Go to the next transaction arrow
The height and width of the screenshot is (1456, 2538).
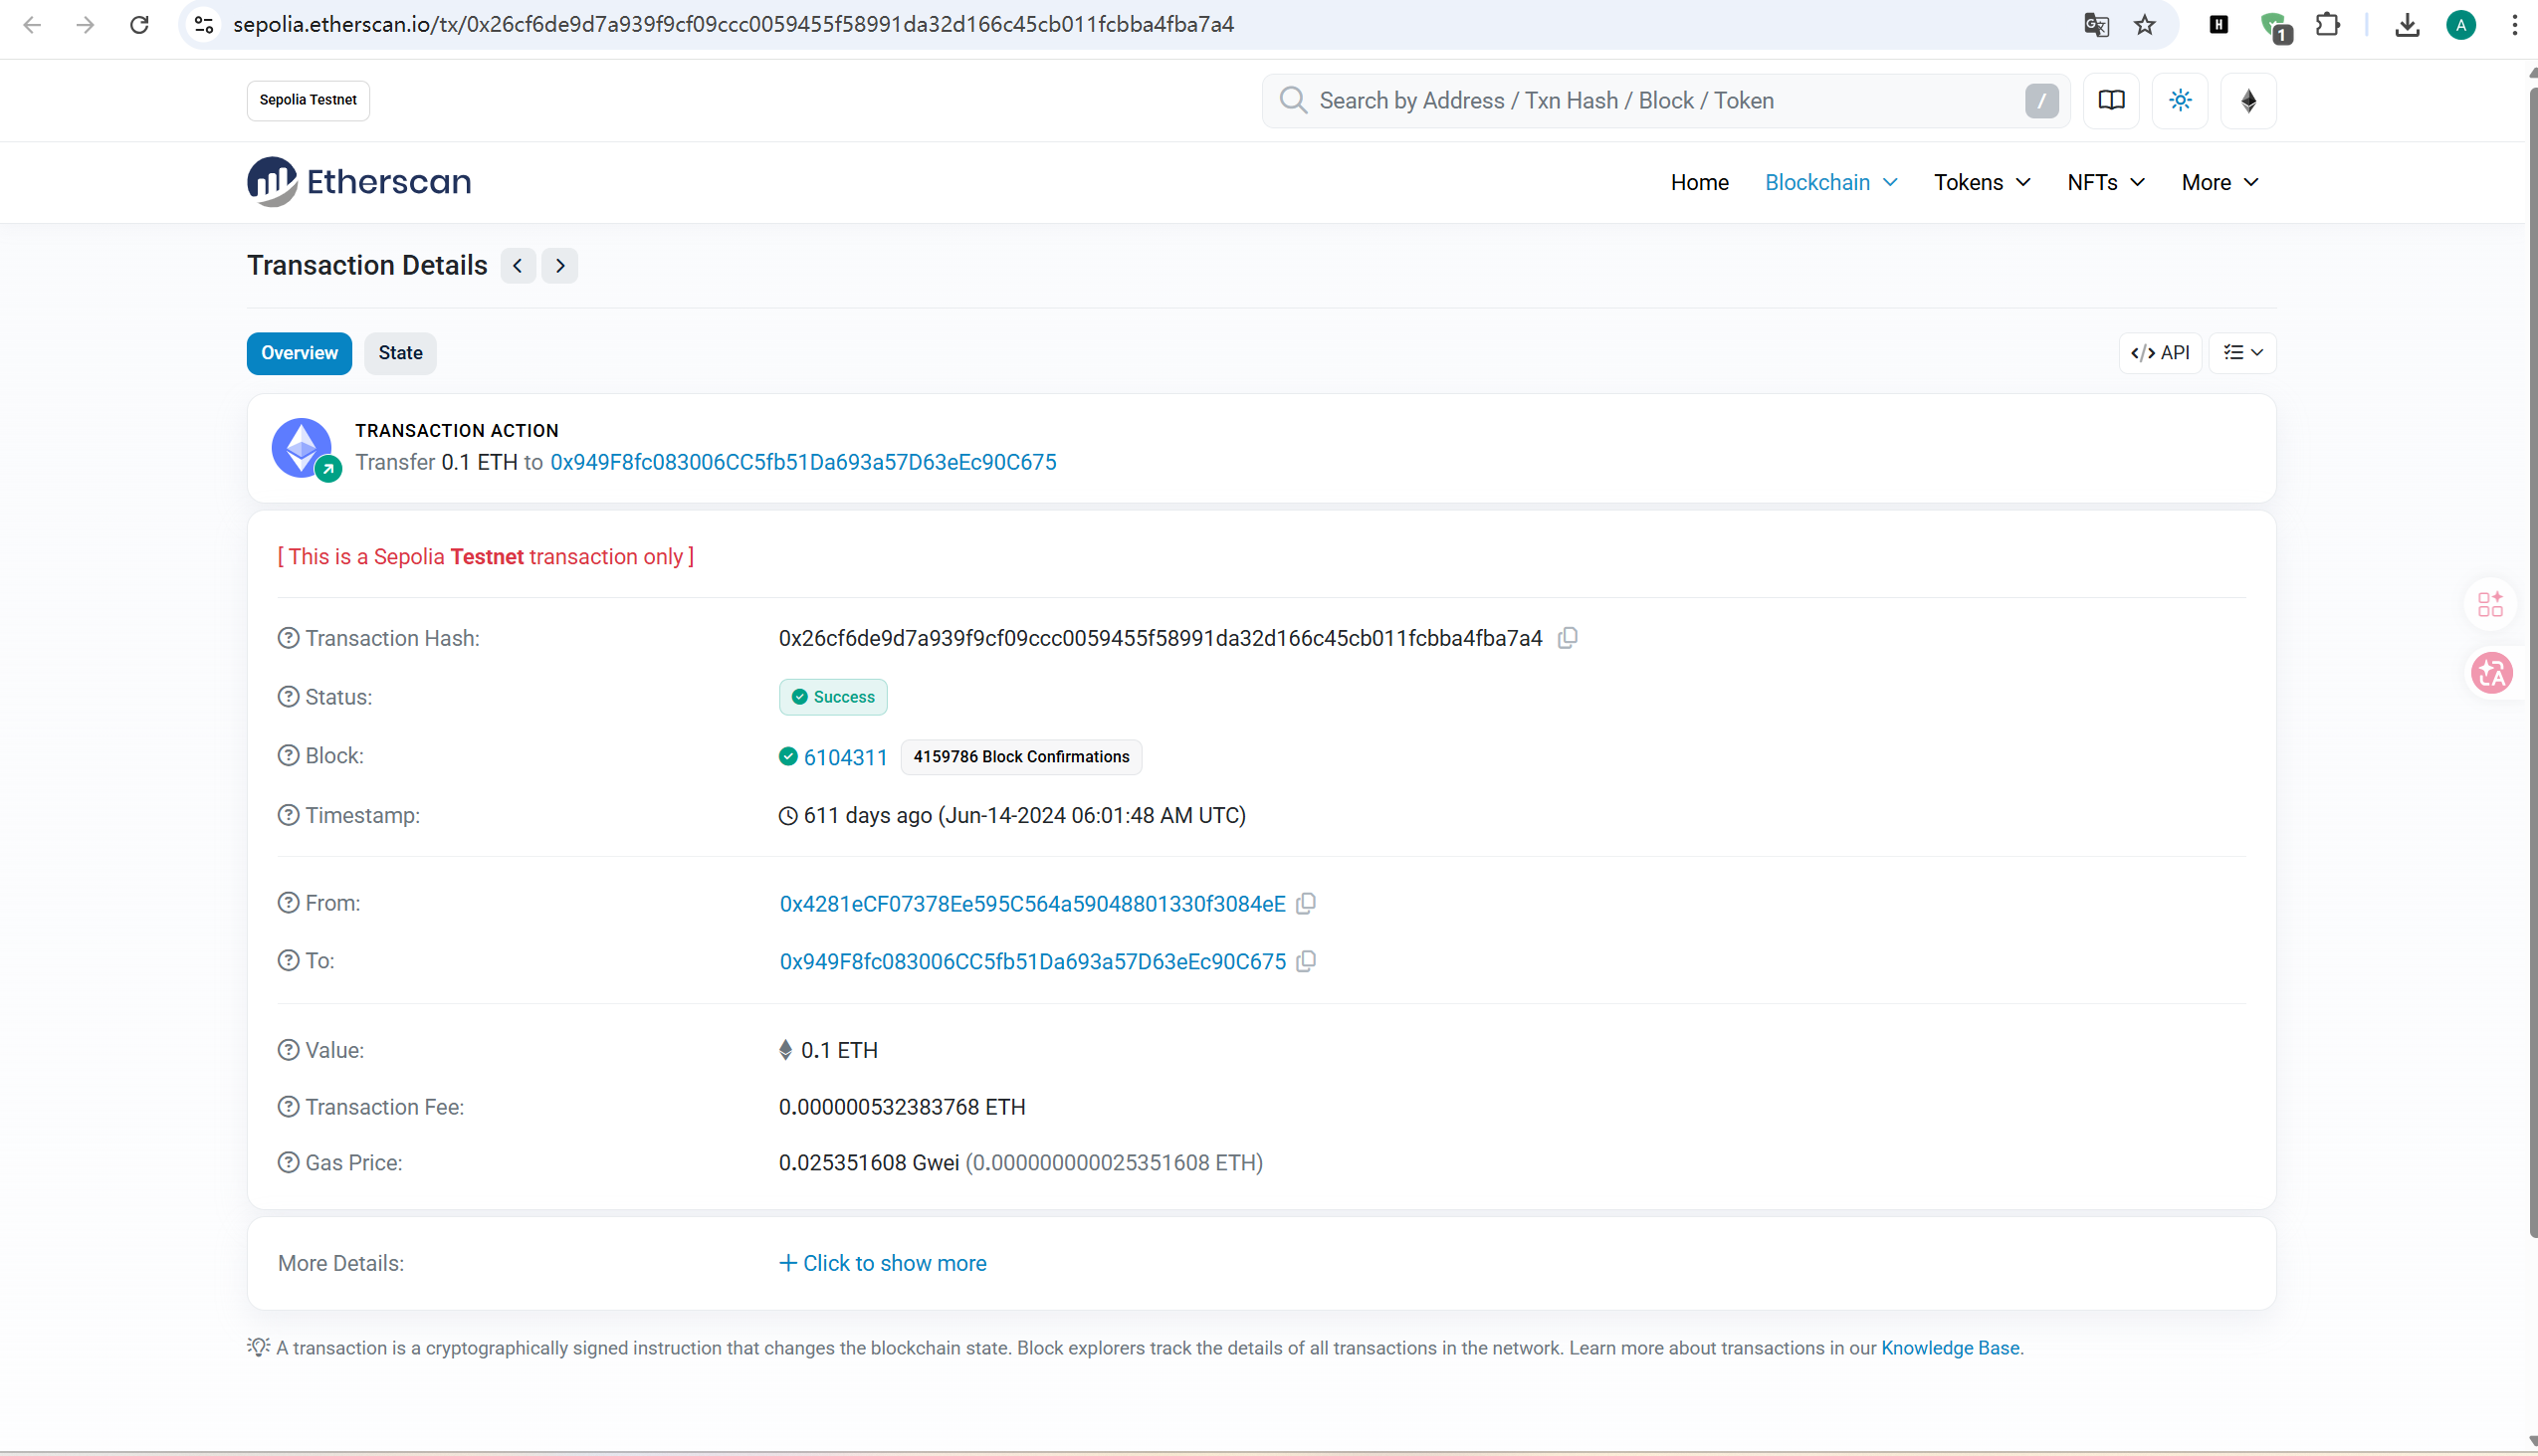pos(560,266)
